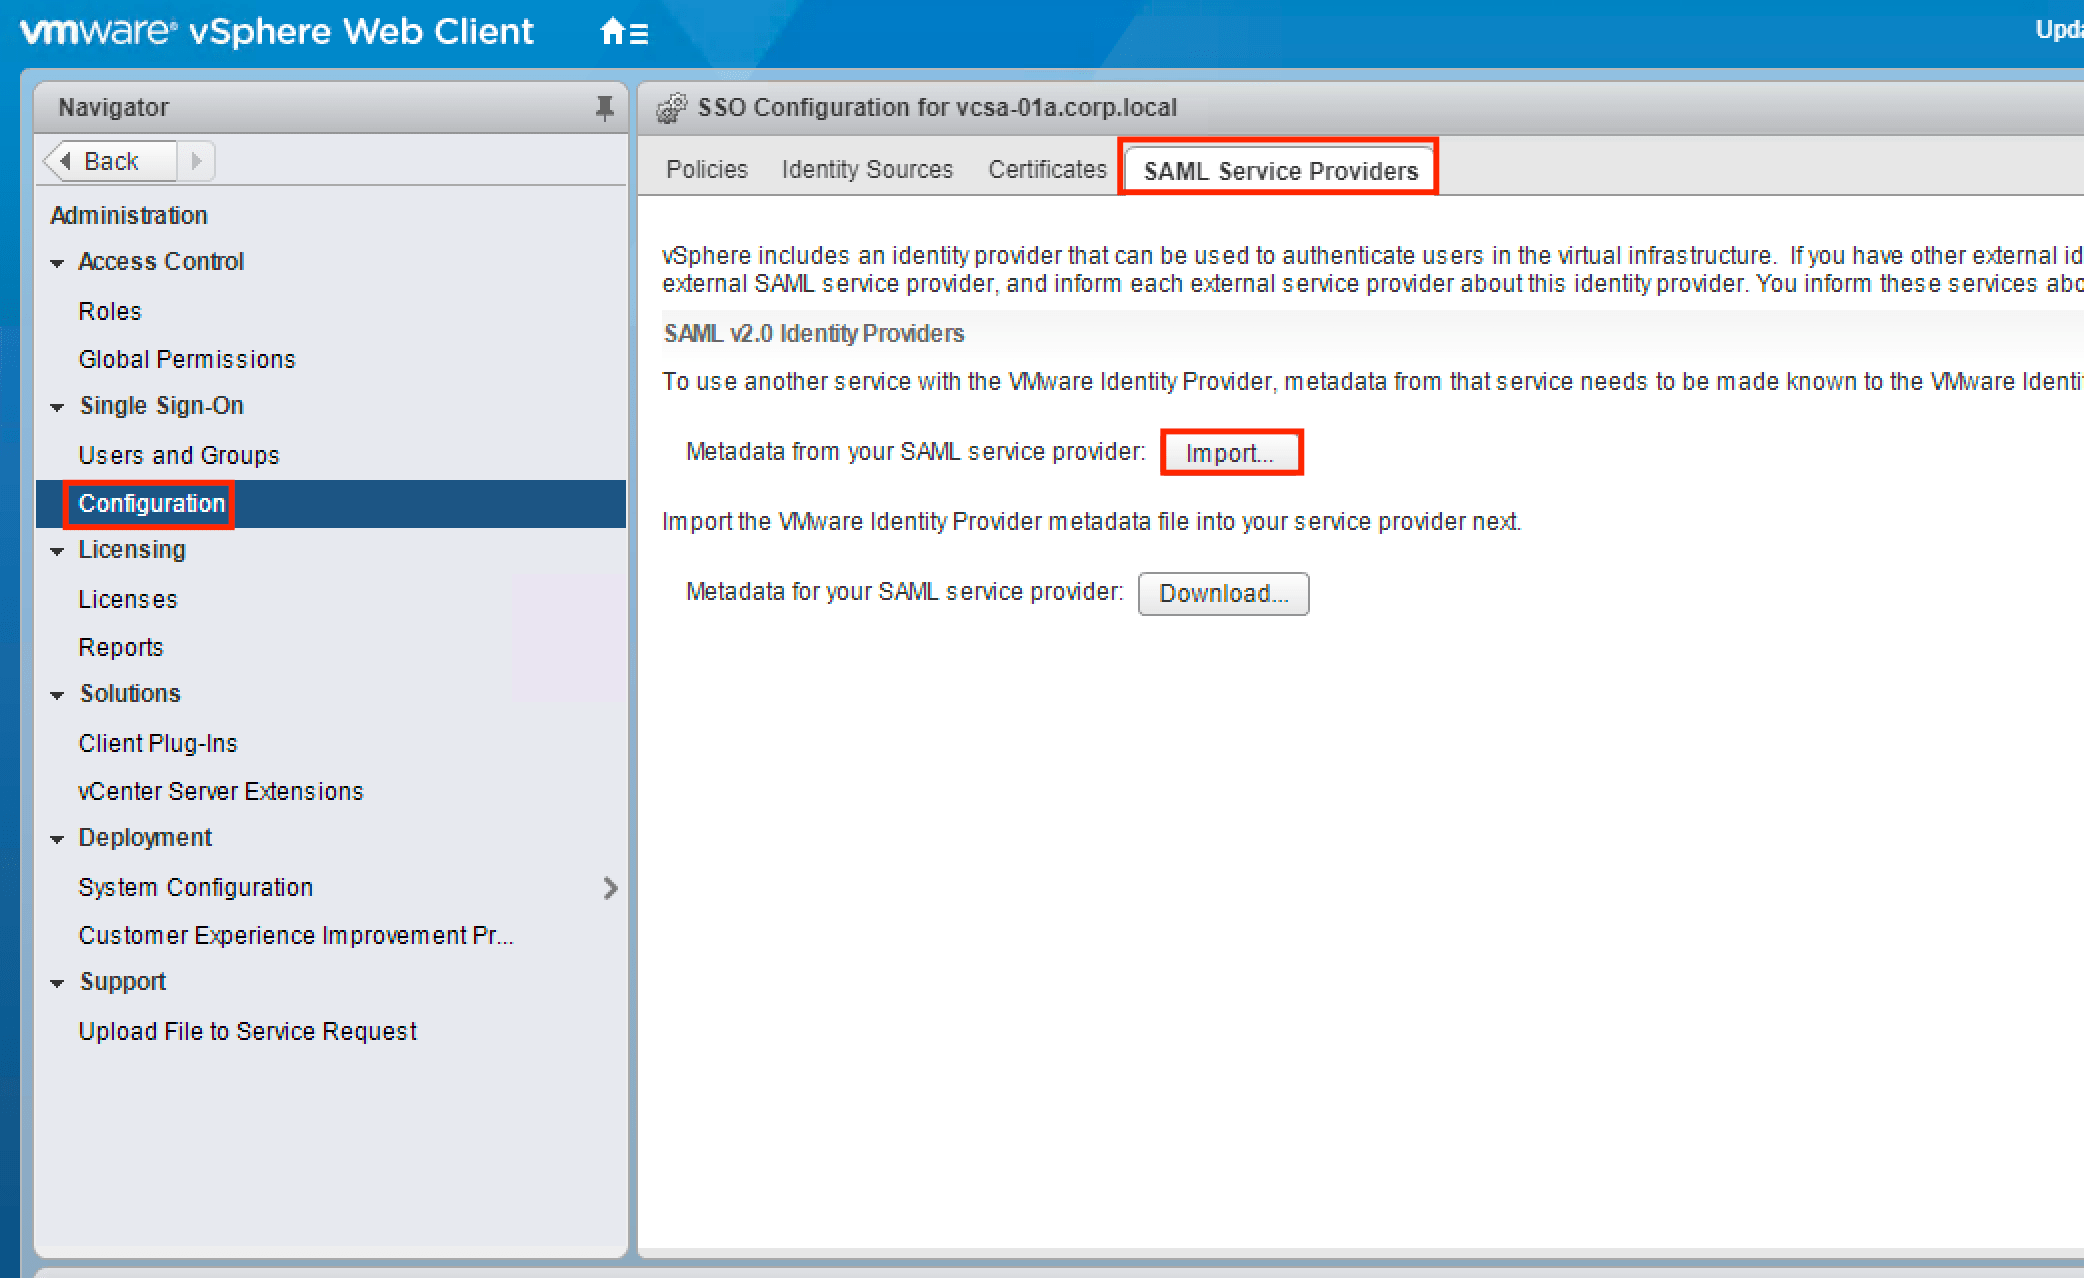The width and height of the screenshot is (2084, 1278).
Task: Click the Back navigation button
Action: pyautogui.click(x=109, y=161)
